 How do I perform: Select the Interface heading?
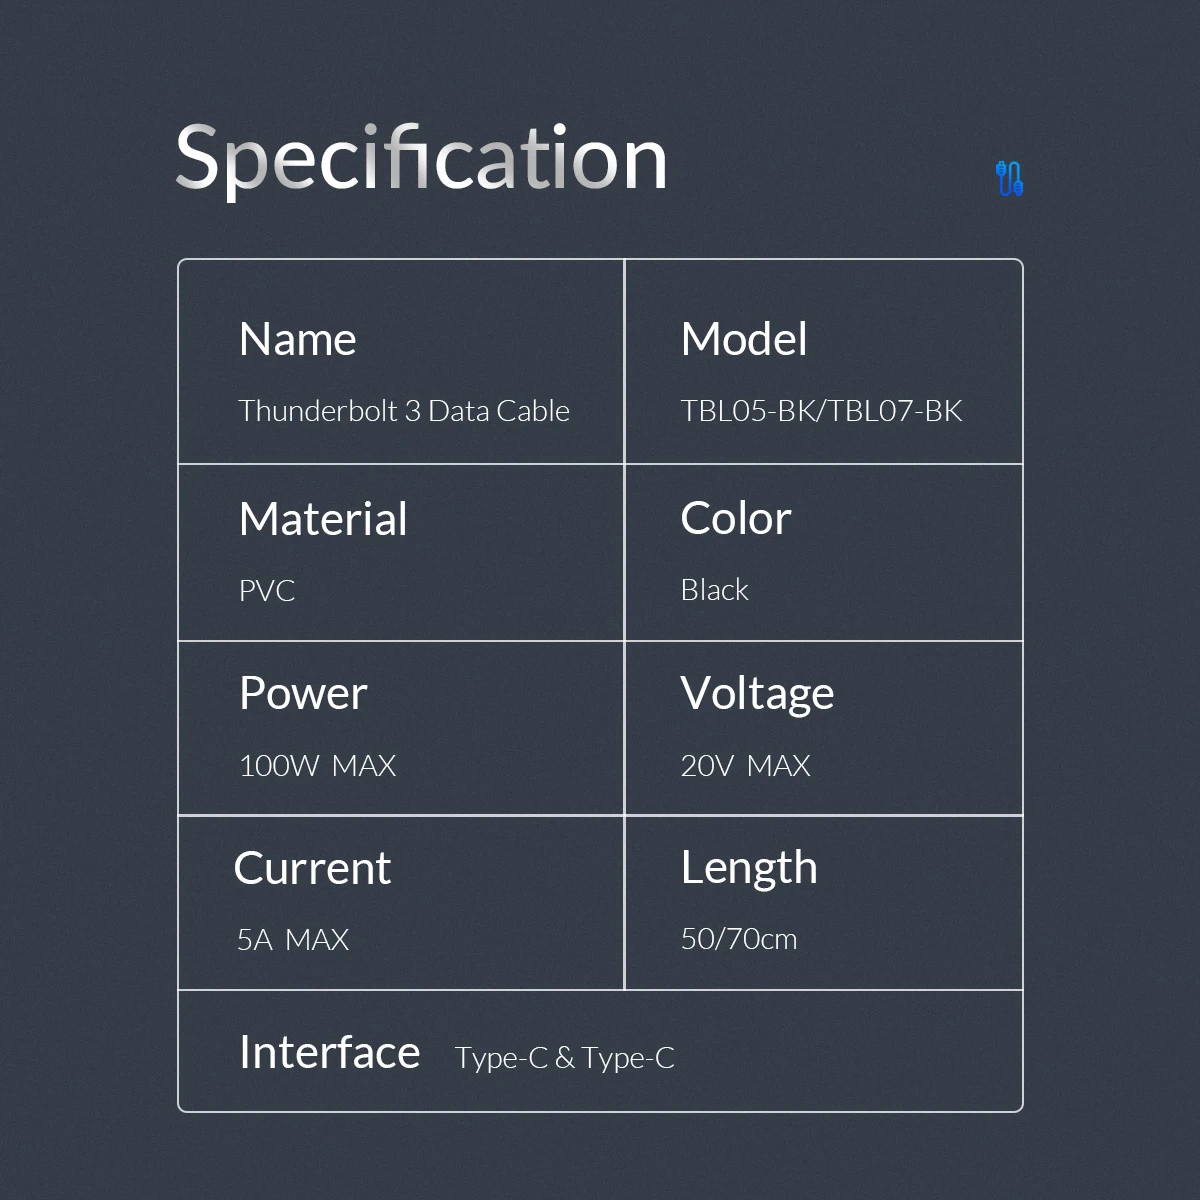tap(330, 1052)
